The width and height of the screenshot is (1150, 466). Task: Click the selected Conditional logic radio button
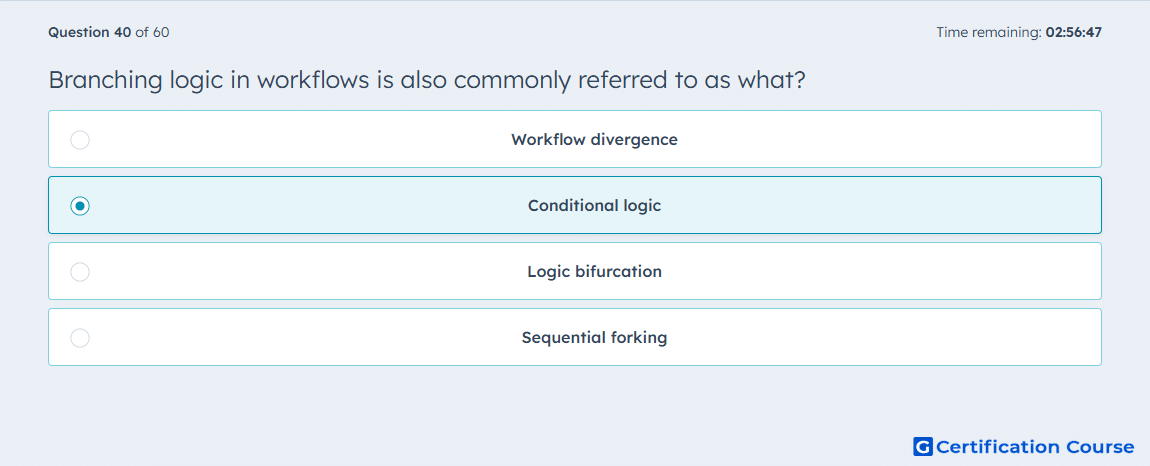point(80,206)
